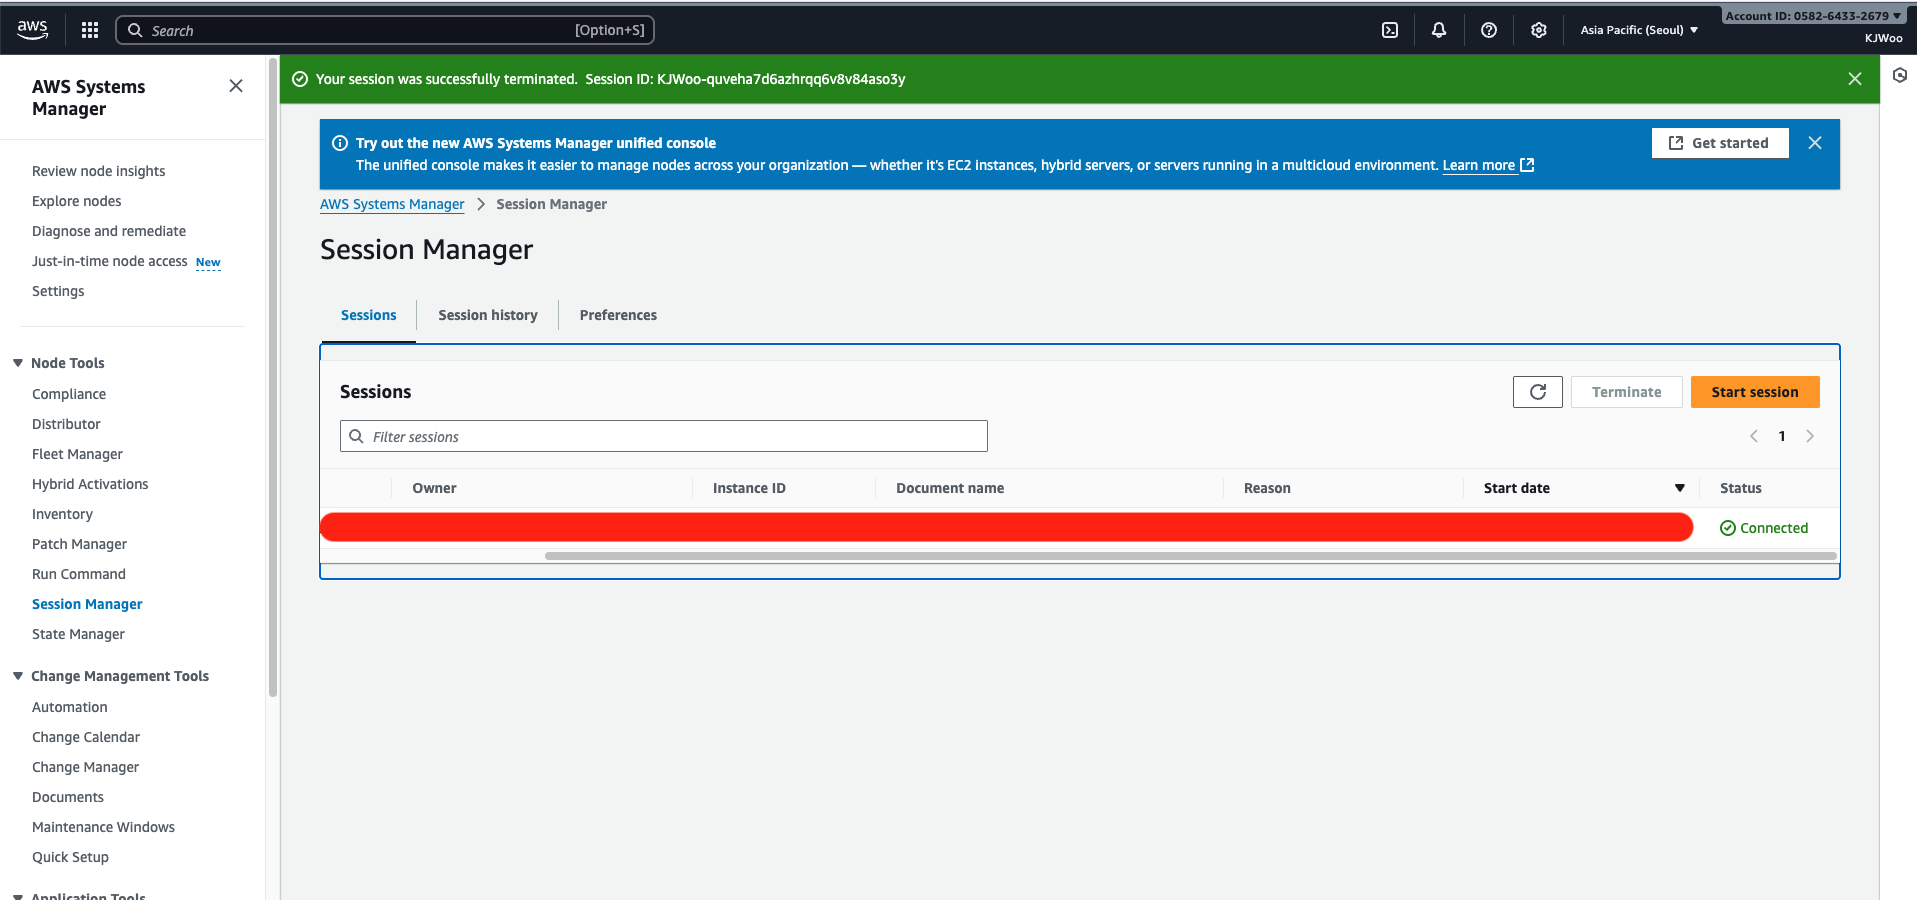This screenshot has height=900, width=1917.
Task: Open Inventory in sidebar
Action: tap(62, 514)
